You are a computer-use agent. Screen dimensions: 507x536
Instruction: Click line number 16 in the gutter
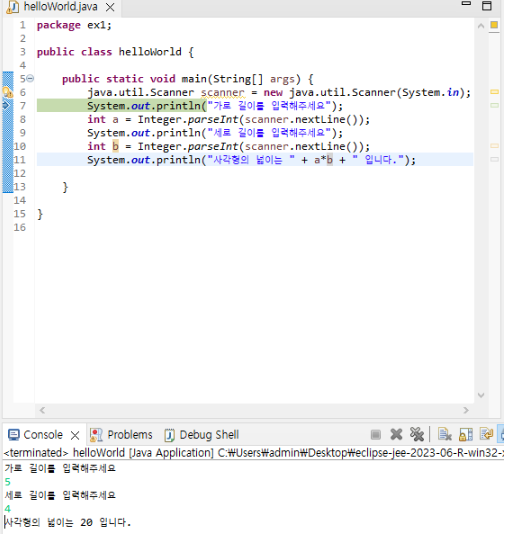[x=20, y=228]
